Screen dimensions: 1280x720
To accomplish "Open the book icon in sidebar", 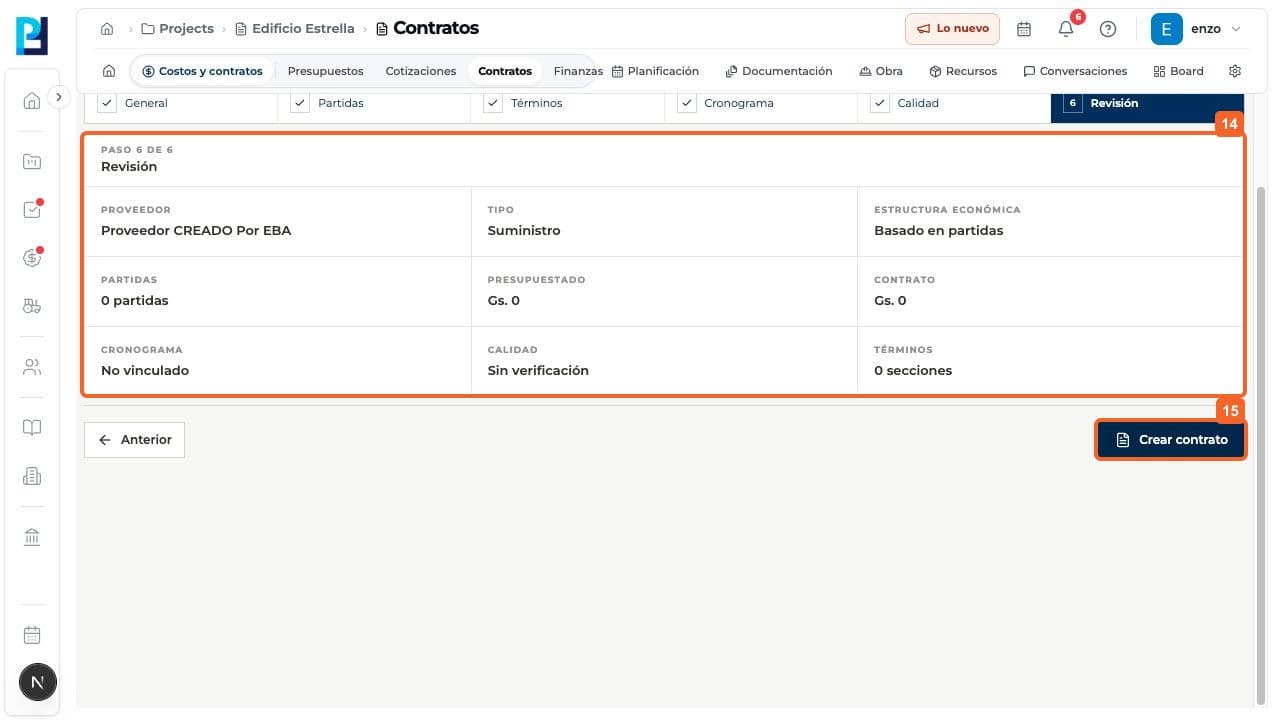I will [32, 428].
